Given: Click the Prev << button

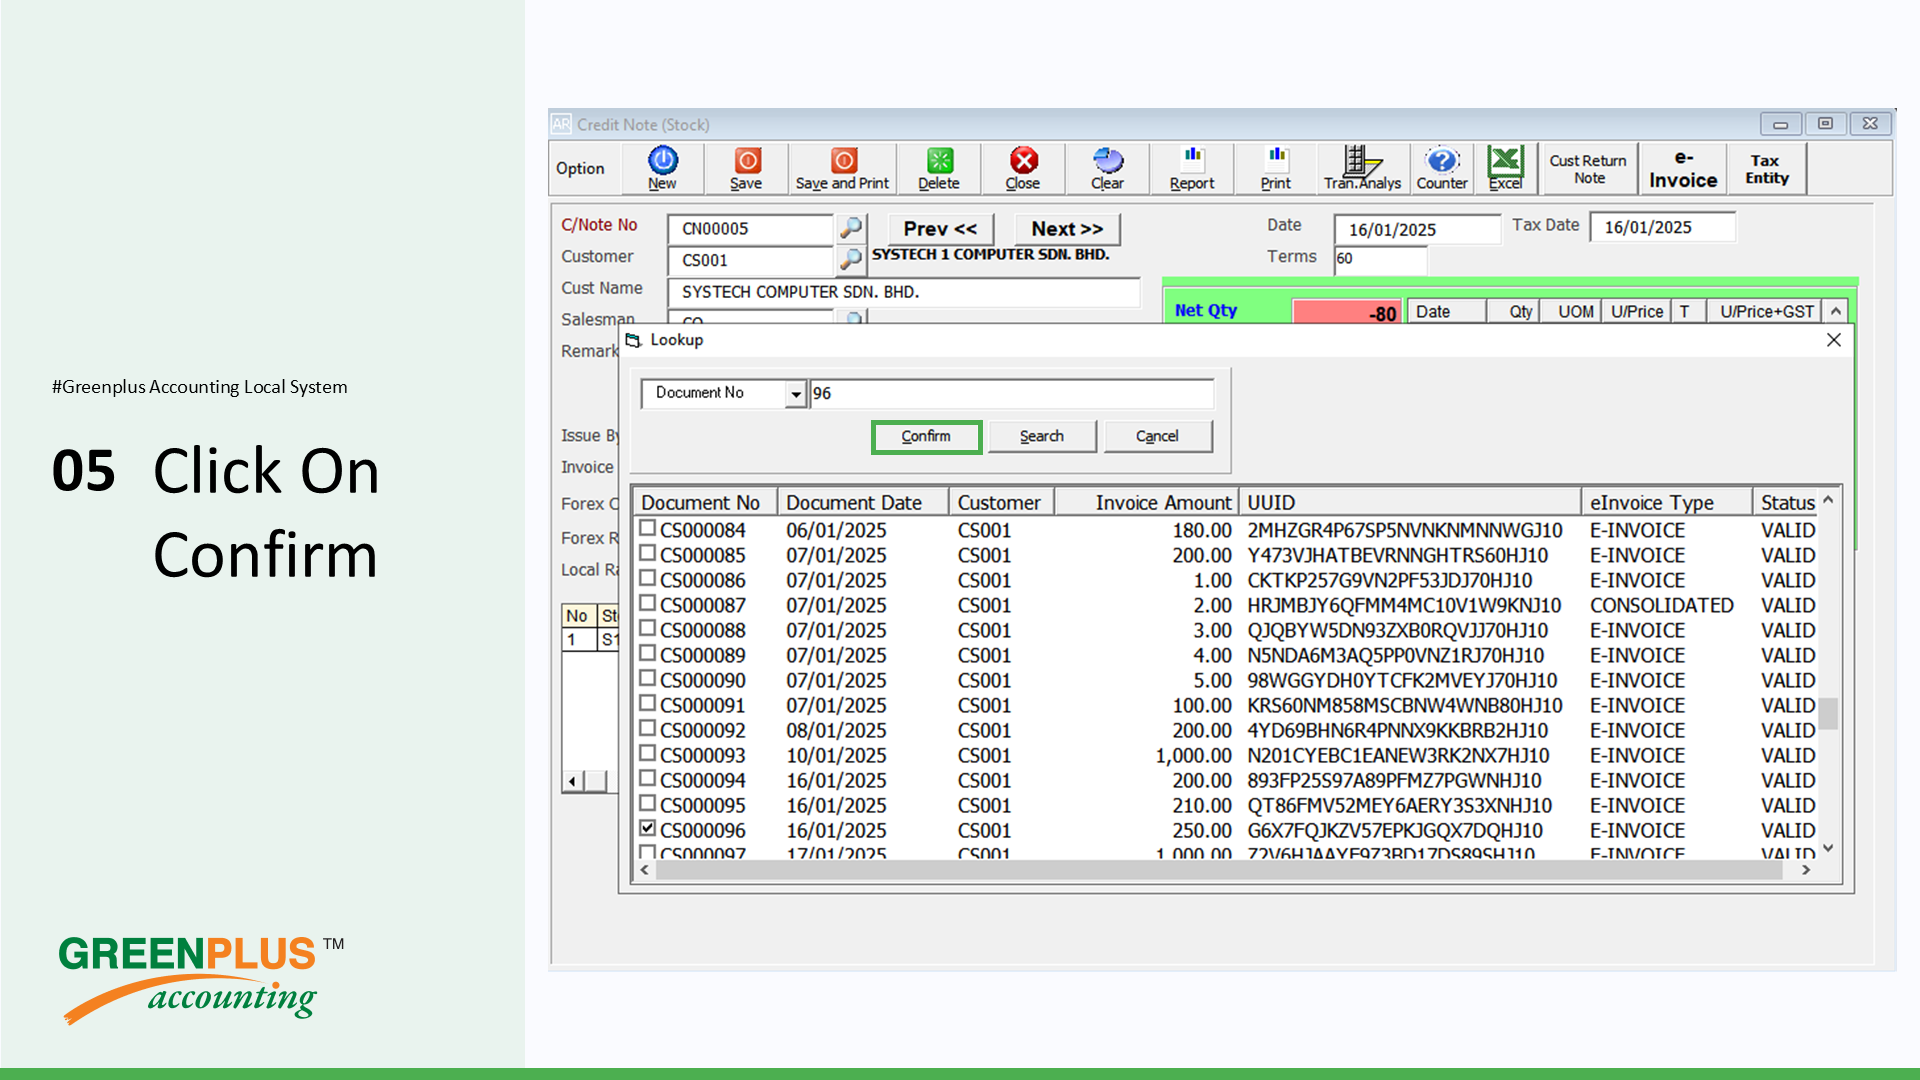Looking at the screenshot, I should click(x=940, y=229).
